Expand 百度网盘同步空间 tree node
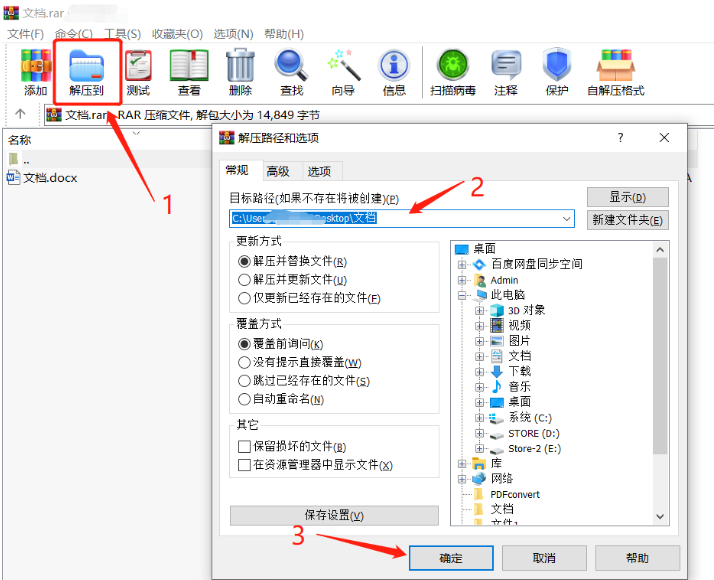The height and width of the screenshot is (580, 714). [x=462, y=265]
